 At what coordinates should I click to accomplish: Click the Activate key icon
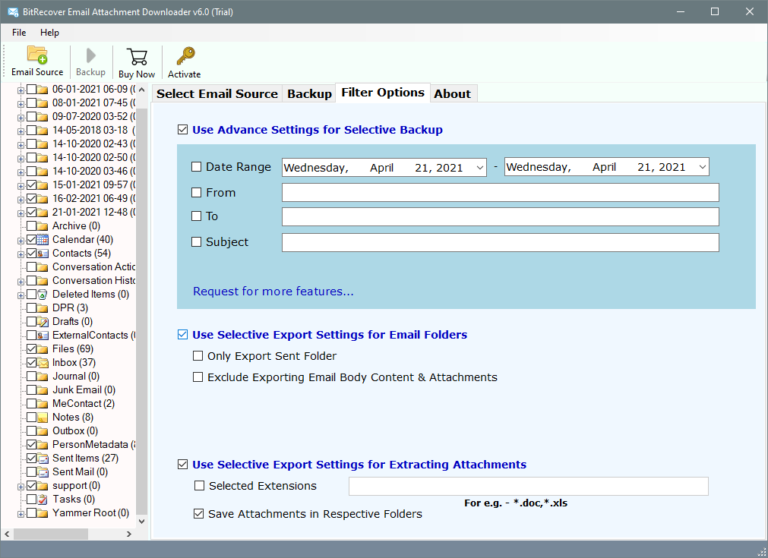(x=185, y=56)
